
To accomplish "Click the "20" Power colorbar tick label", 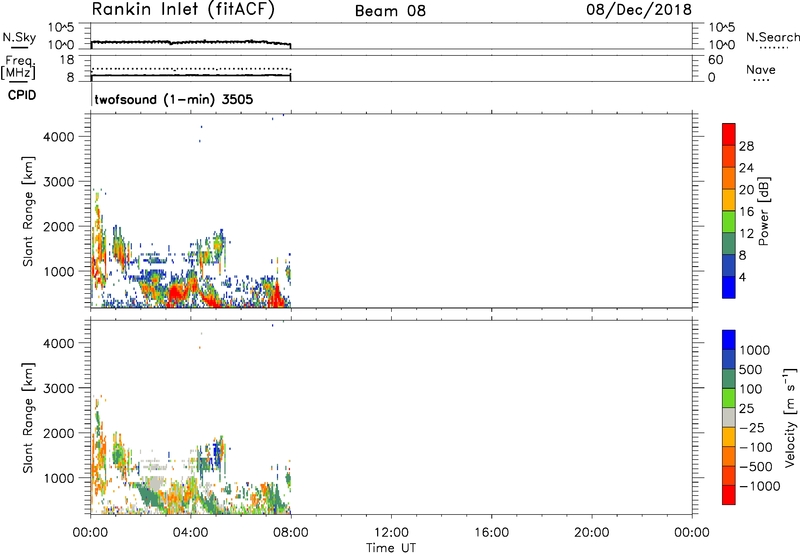I will coord(746,190).
